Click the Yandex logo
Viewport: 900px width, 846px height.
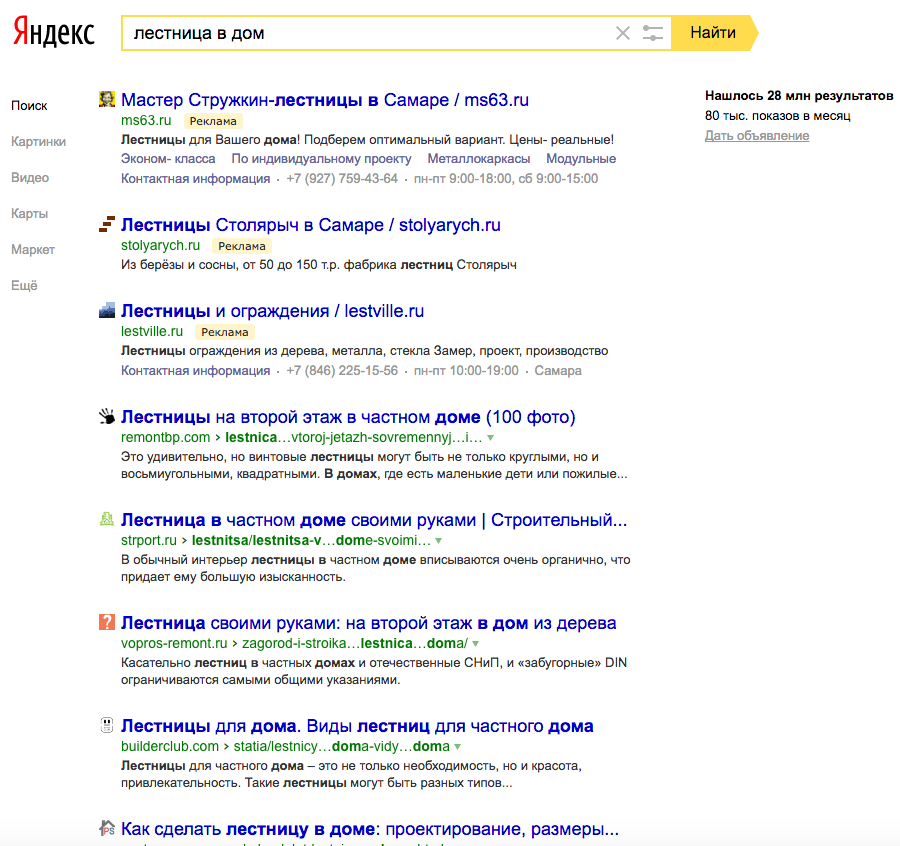click(54, 33)
